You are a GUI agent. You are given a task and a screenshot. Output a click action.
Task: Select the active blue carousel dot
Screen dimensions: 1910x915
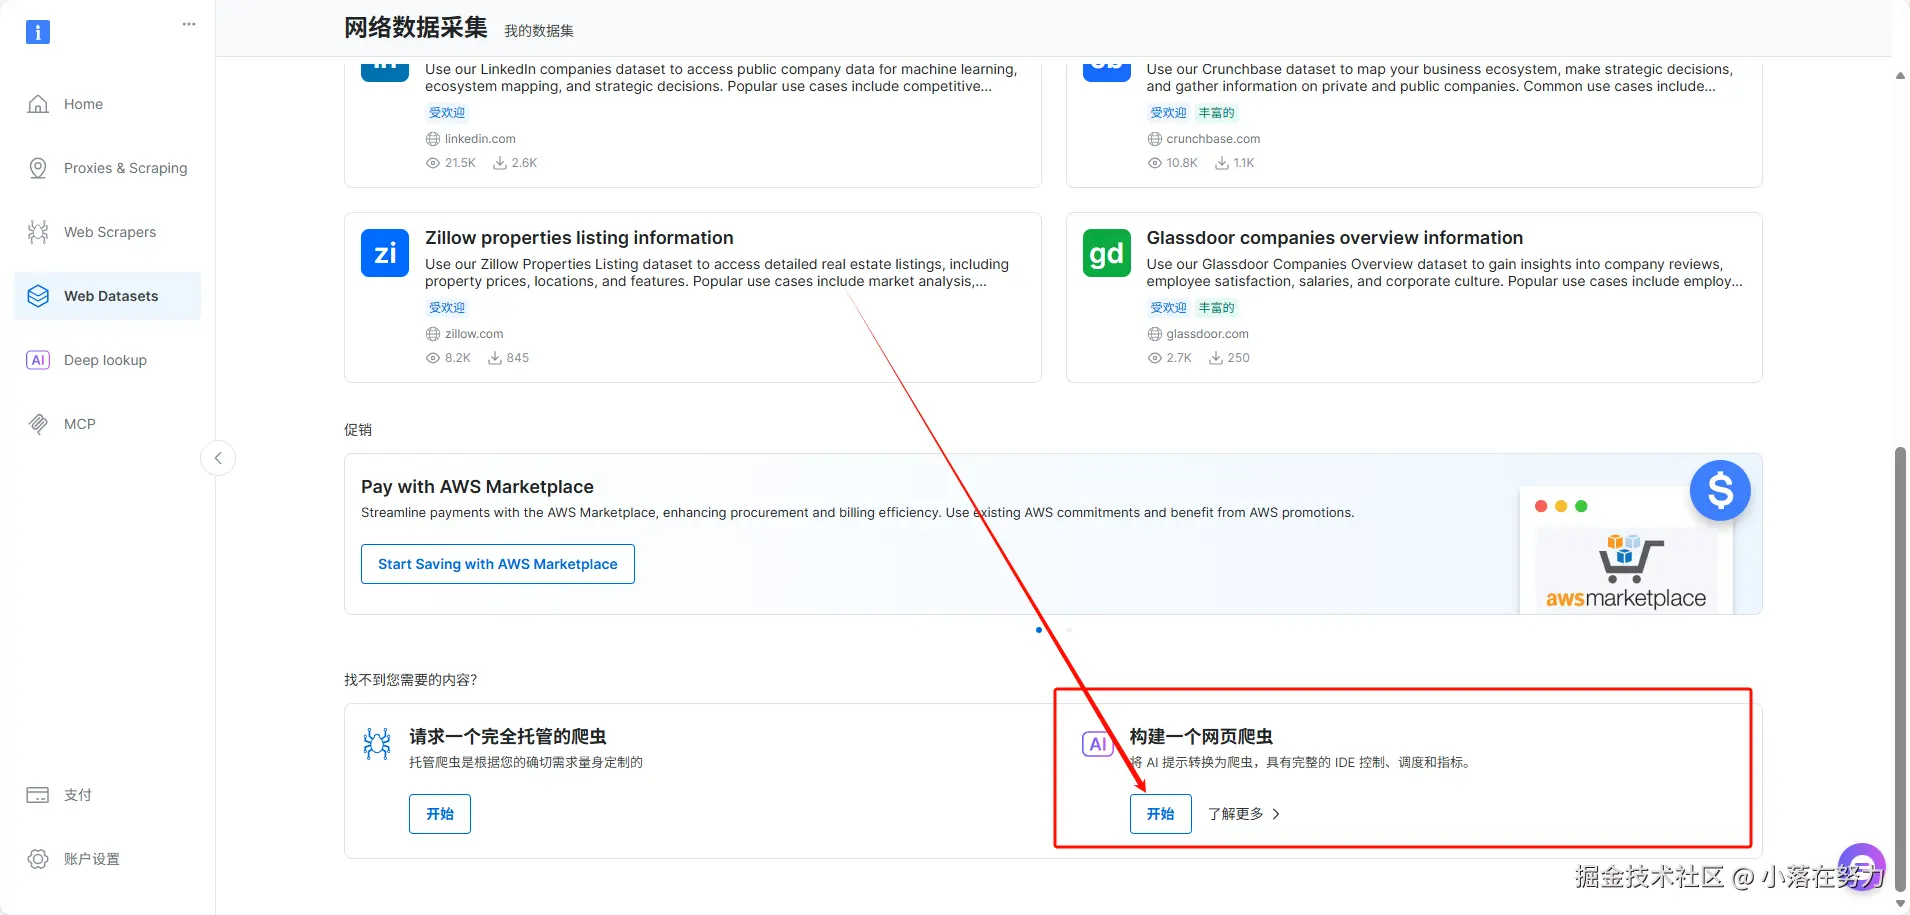click(x=1039, y=630)
